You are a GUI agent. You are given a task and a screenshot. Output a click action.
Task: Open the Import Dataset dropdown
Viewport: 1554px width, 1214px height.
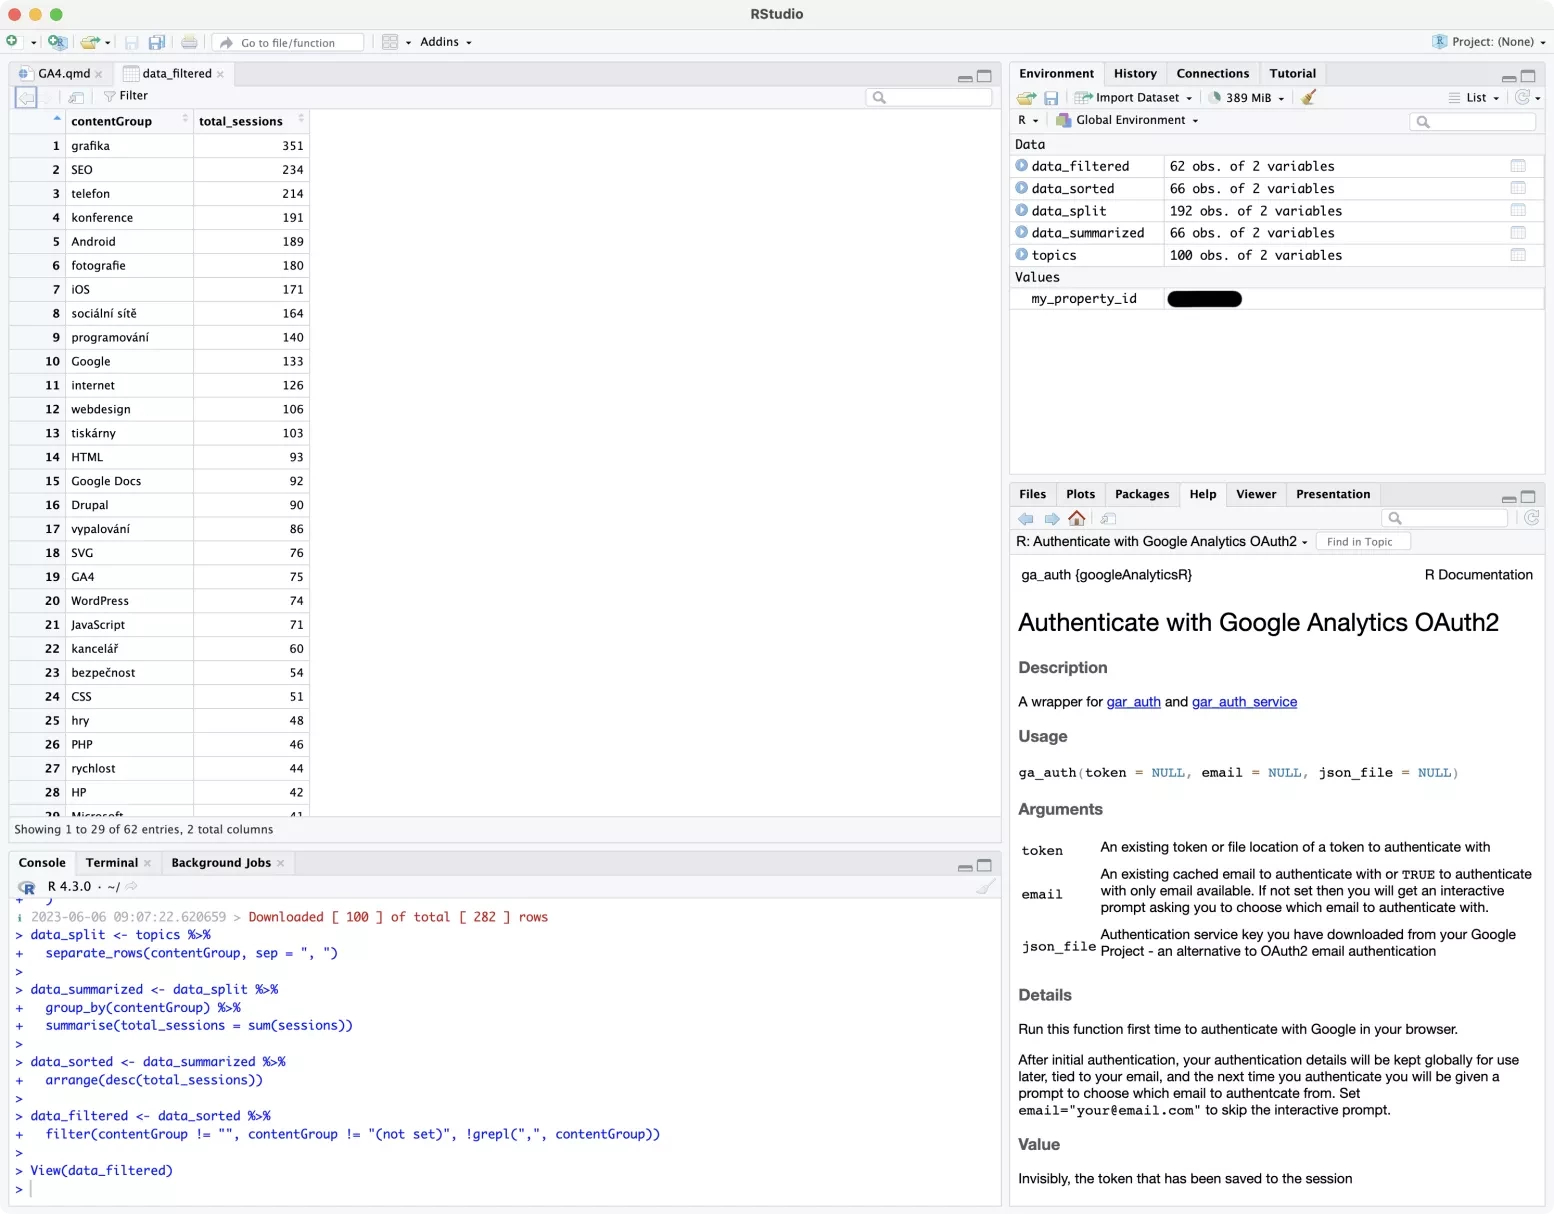tap(1134, 98)
